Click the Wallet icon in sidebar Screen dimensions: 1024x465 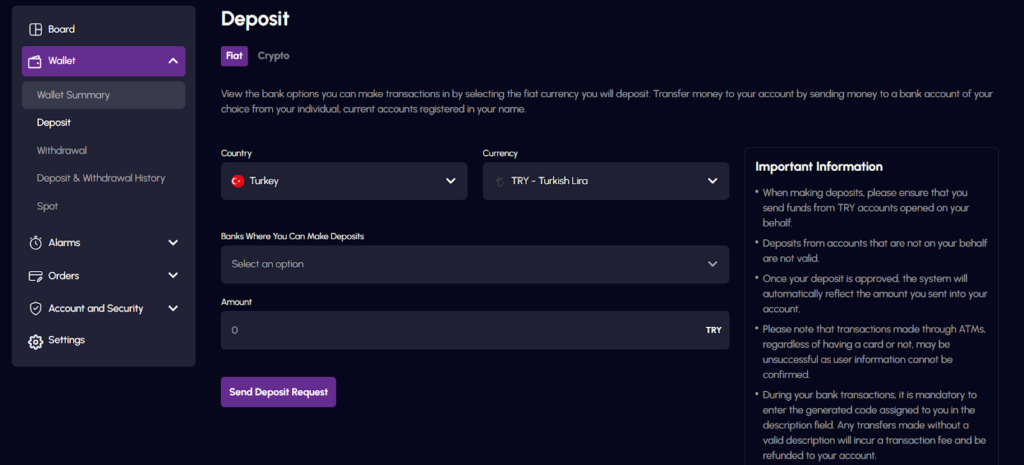[x=35, y=61]
